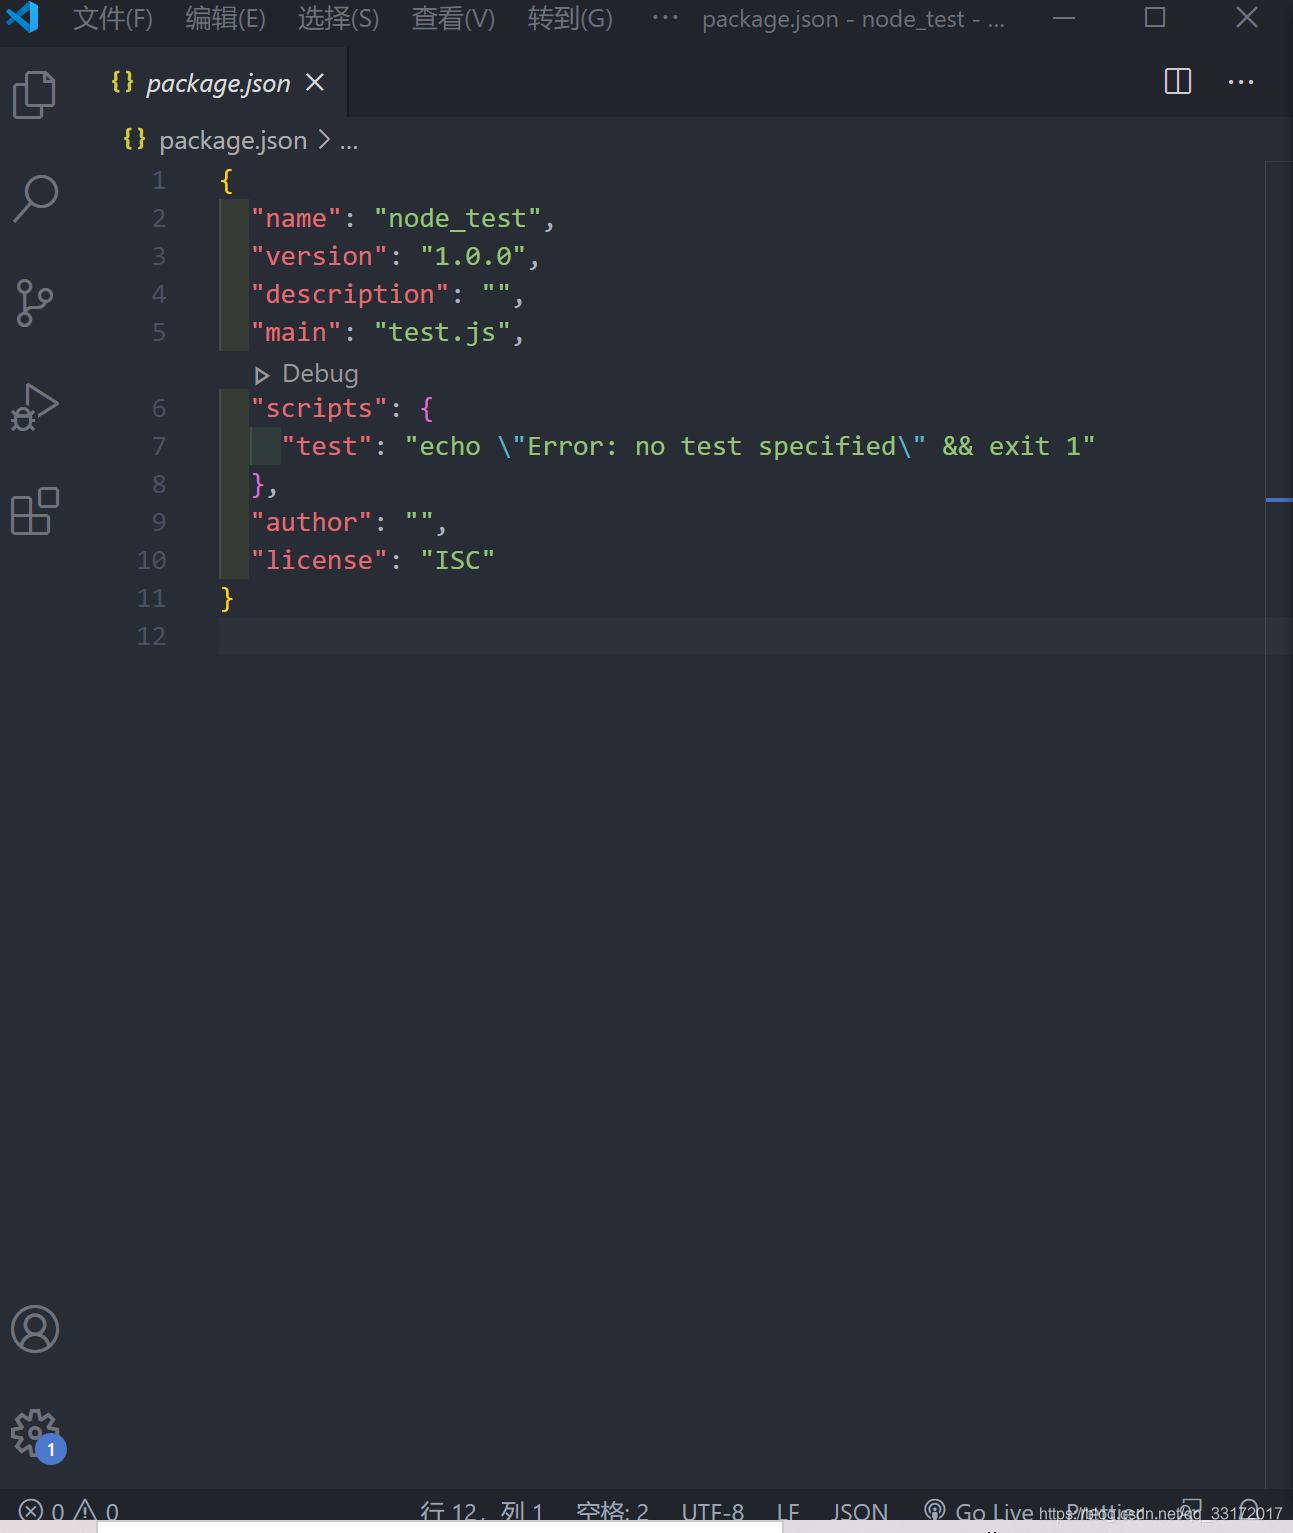Click the overview ruler scrollbar marker
Viewport: 1293px width, 1533px height.
1279,499
